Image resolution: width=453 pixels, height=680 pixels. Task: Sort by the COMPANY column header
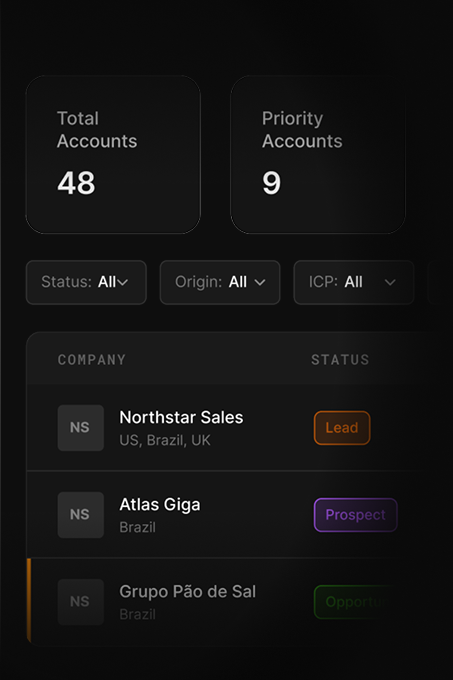[x=92, y=360]
